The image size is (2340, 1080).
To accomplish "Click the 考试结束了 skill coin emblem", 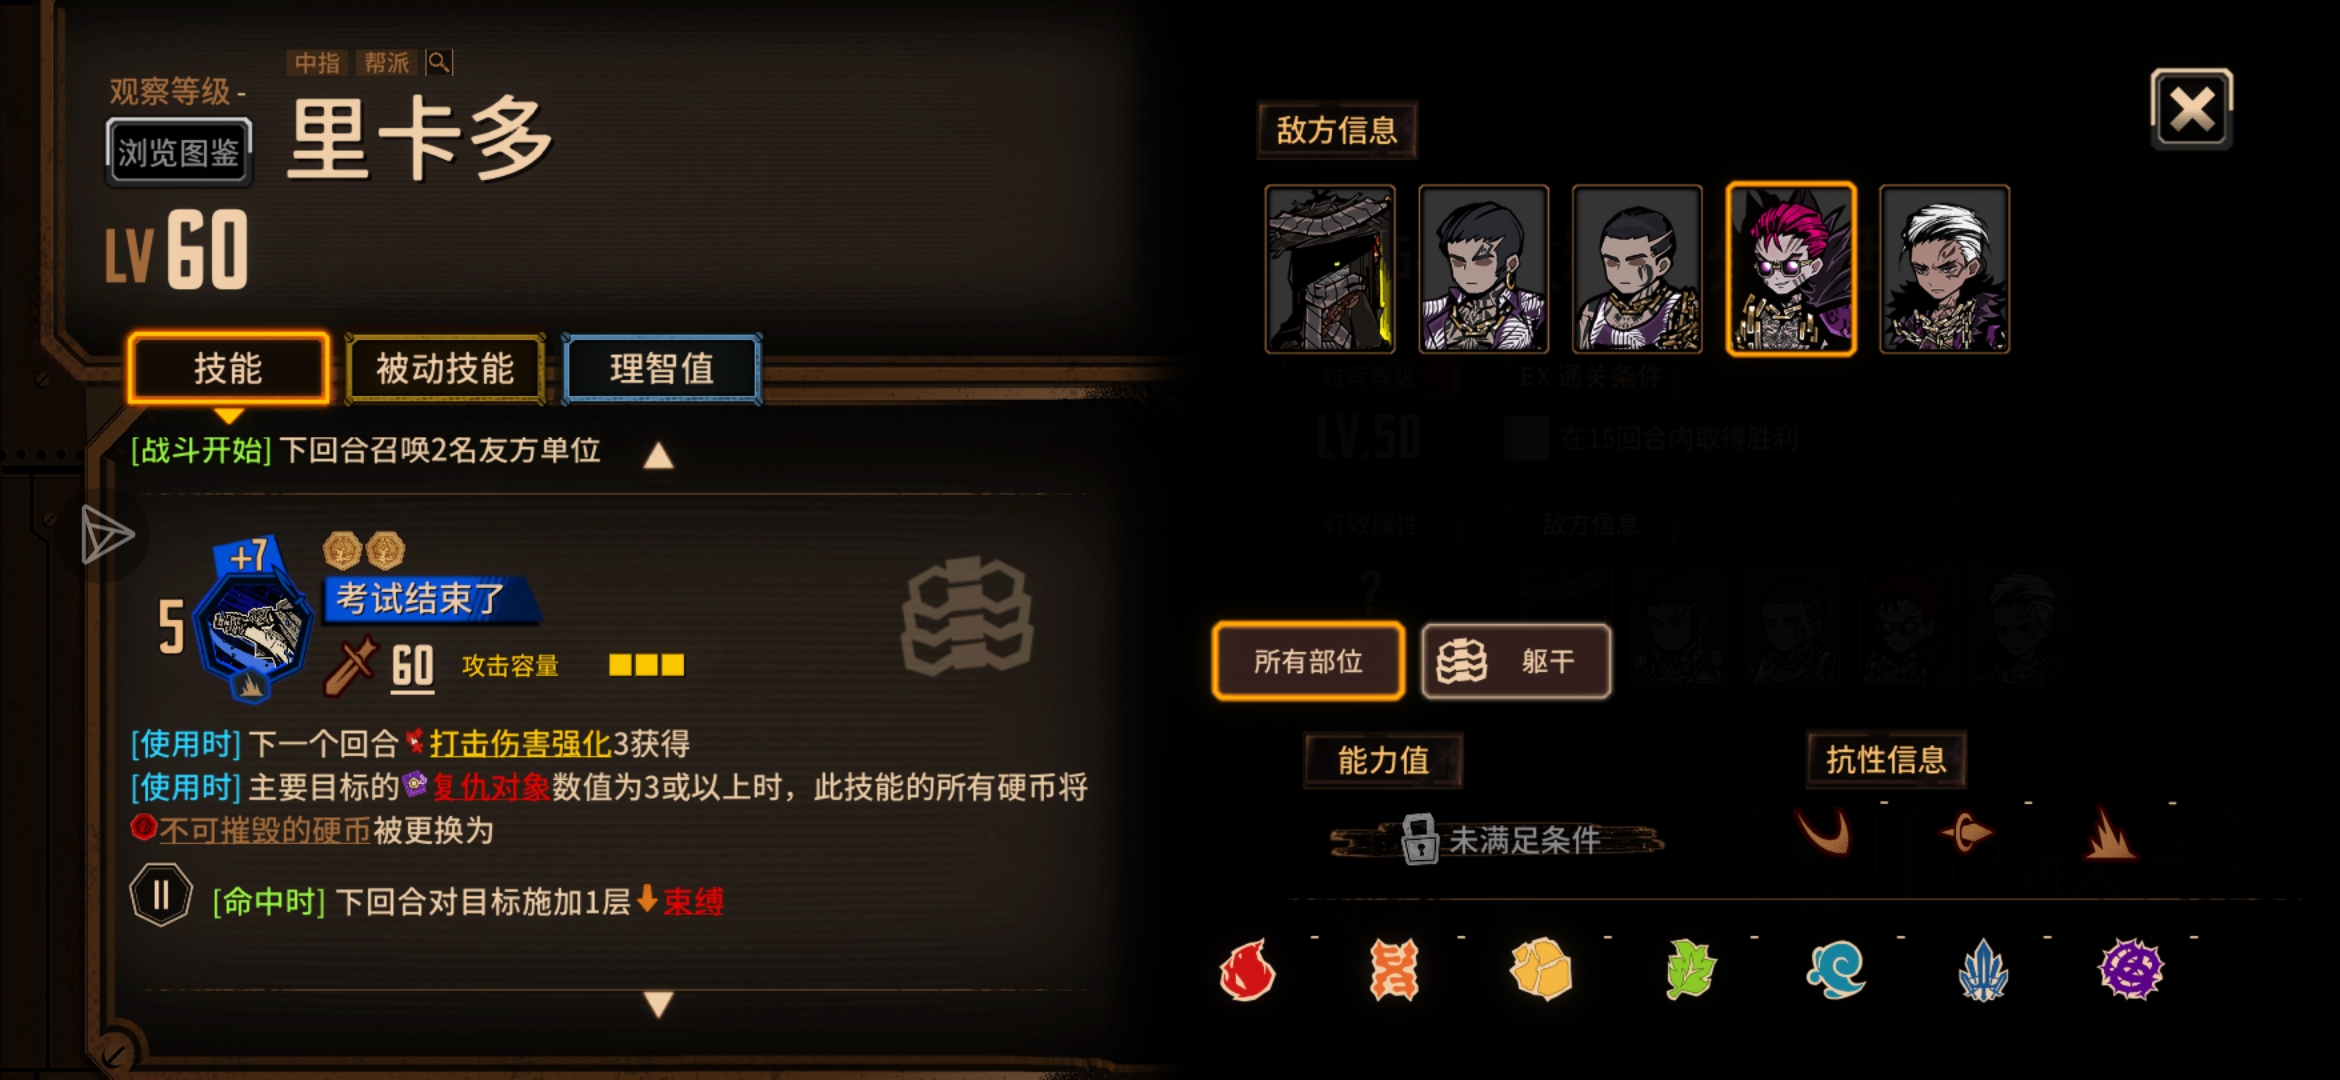I will (x=252, y=622).
